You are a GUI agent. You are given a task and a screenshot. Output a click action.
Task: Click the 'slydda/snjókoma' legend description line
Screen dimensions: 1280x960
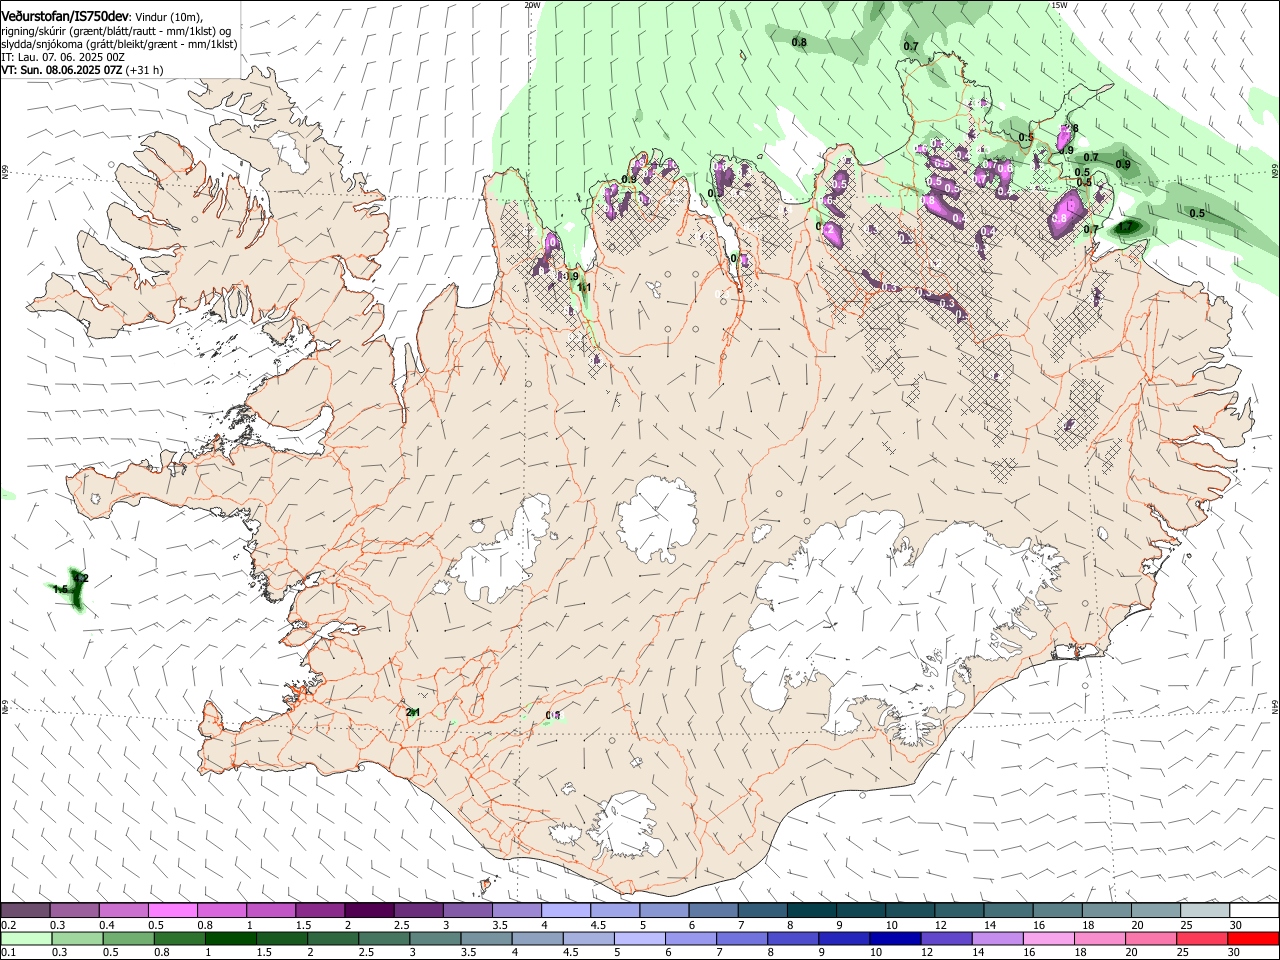[x=120, y=44]
